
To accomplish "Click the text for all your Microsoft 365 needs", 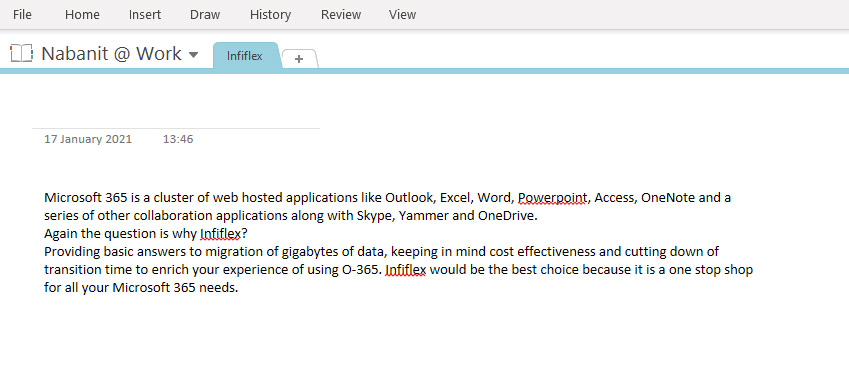I will tap(141, 288).
